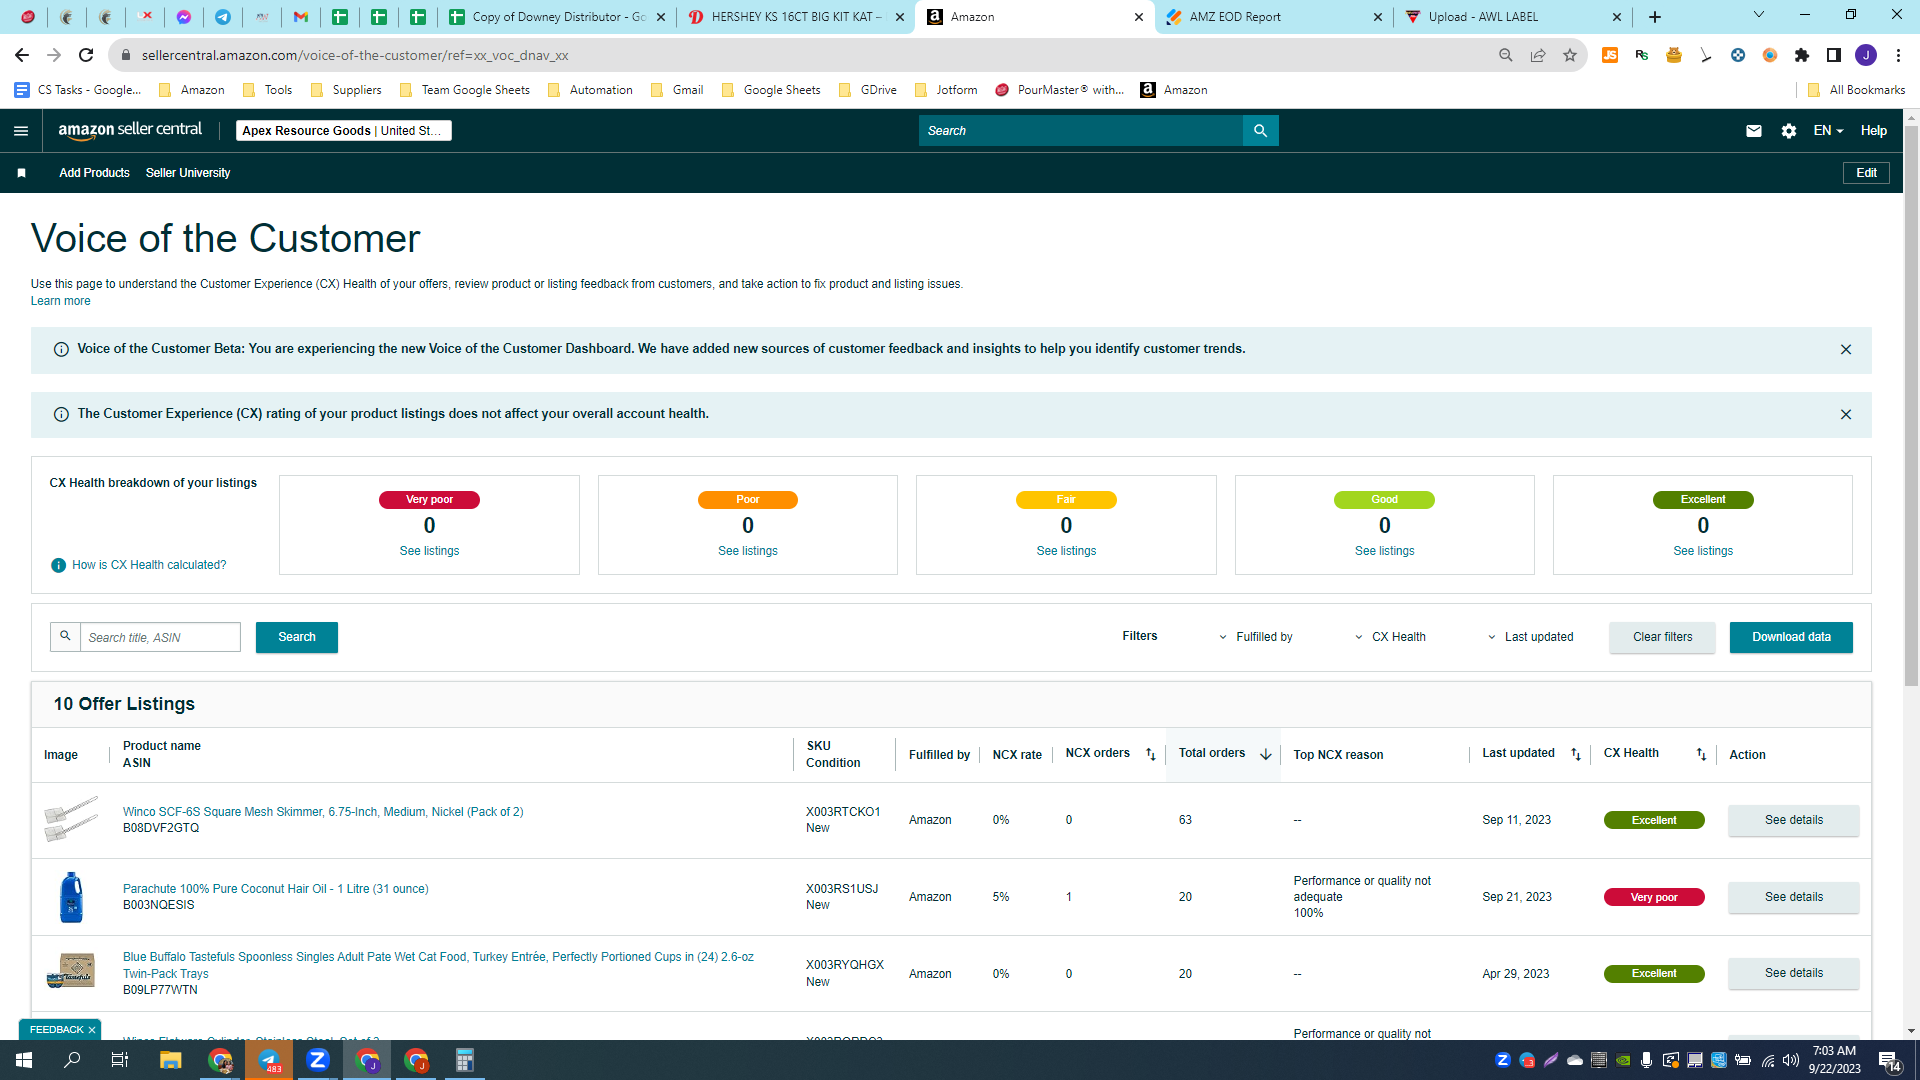Click the Help link in the header
1920x1080 pixels.
coord(1873,131)
